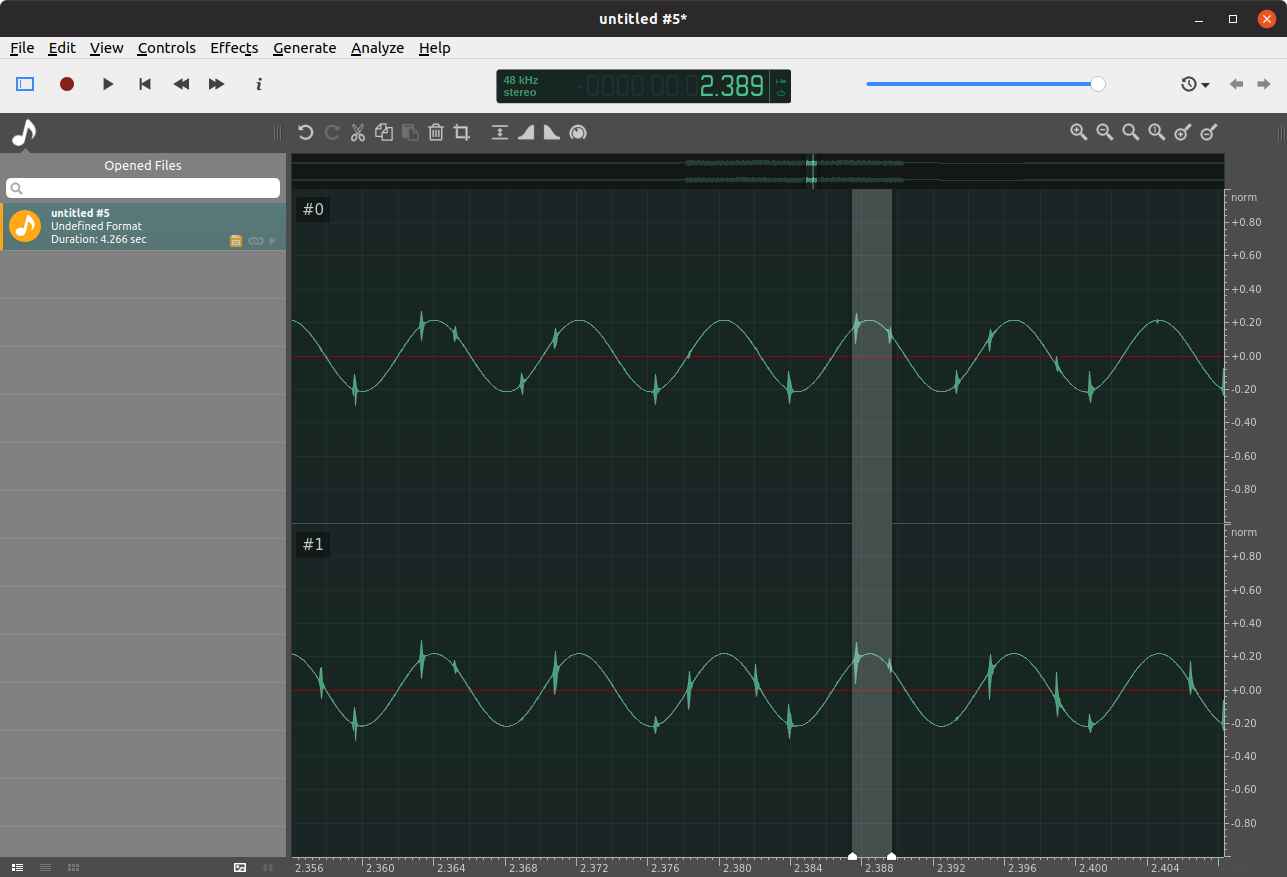The height and width of the screenshot is (877, 1287).
Task: Click the blue playback volume slider handle
Action: (x=1096, y=84)
